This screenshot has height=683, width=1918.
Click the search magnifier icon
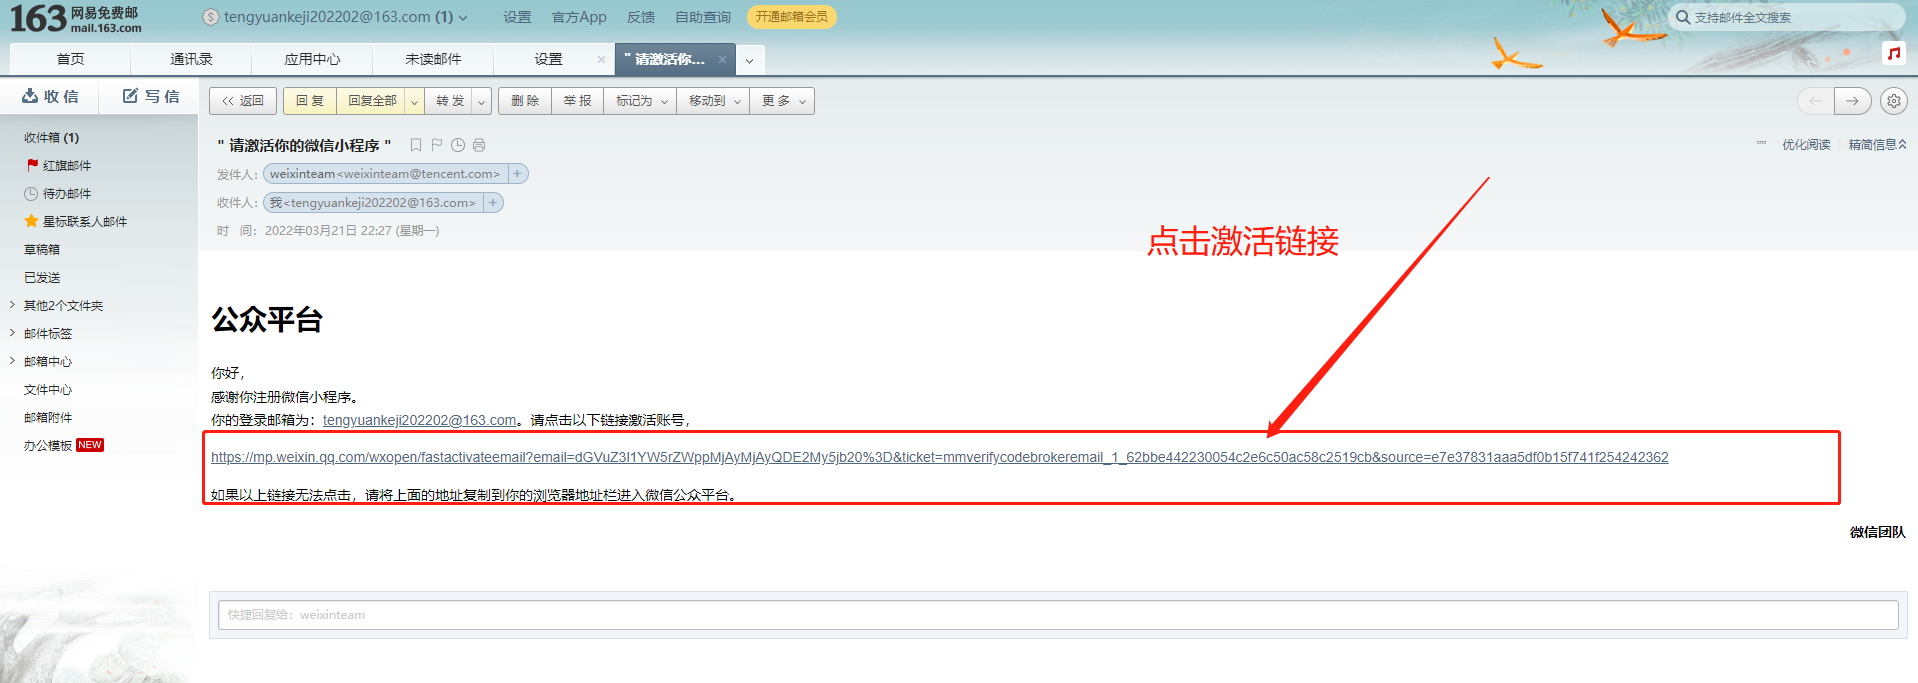point(1683,17)
